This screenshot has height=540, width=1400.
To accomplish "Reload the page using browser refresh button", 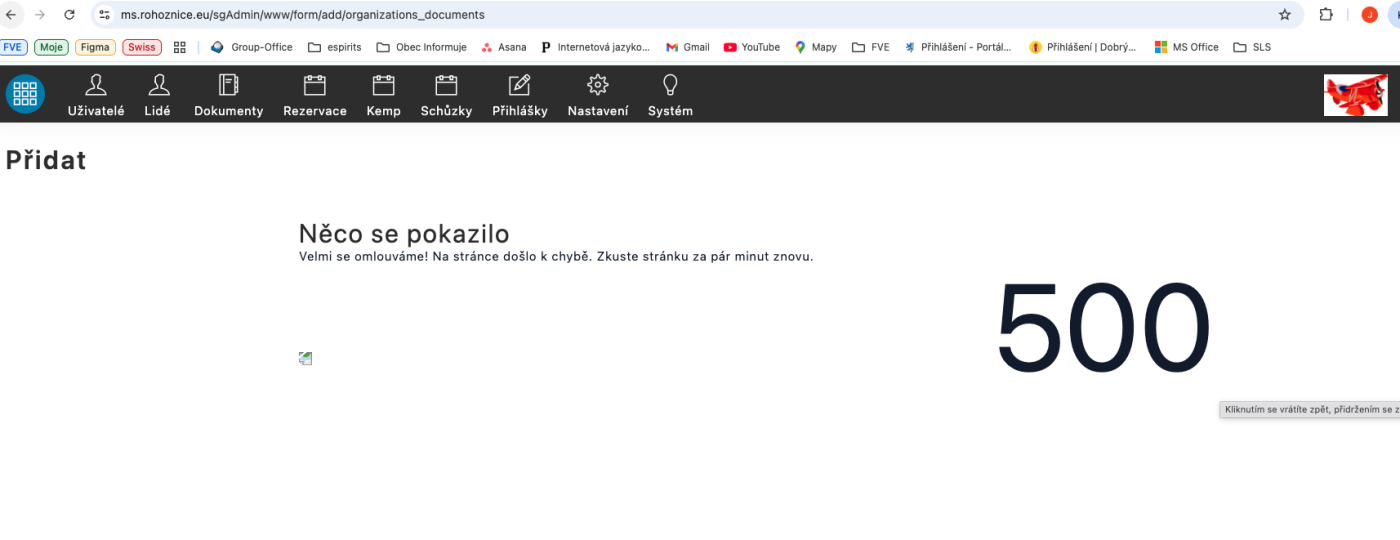I will pos(69,15).
